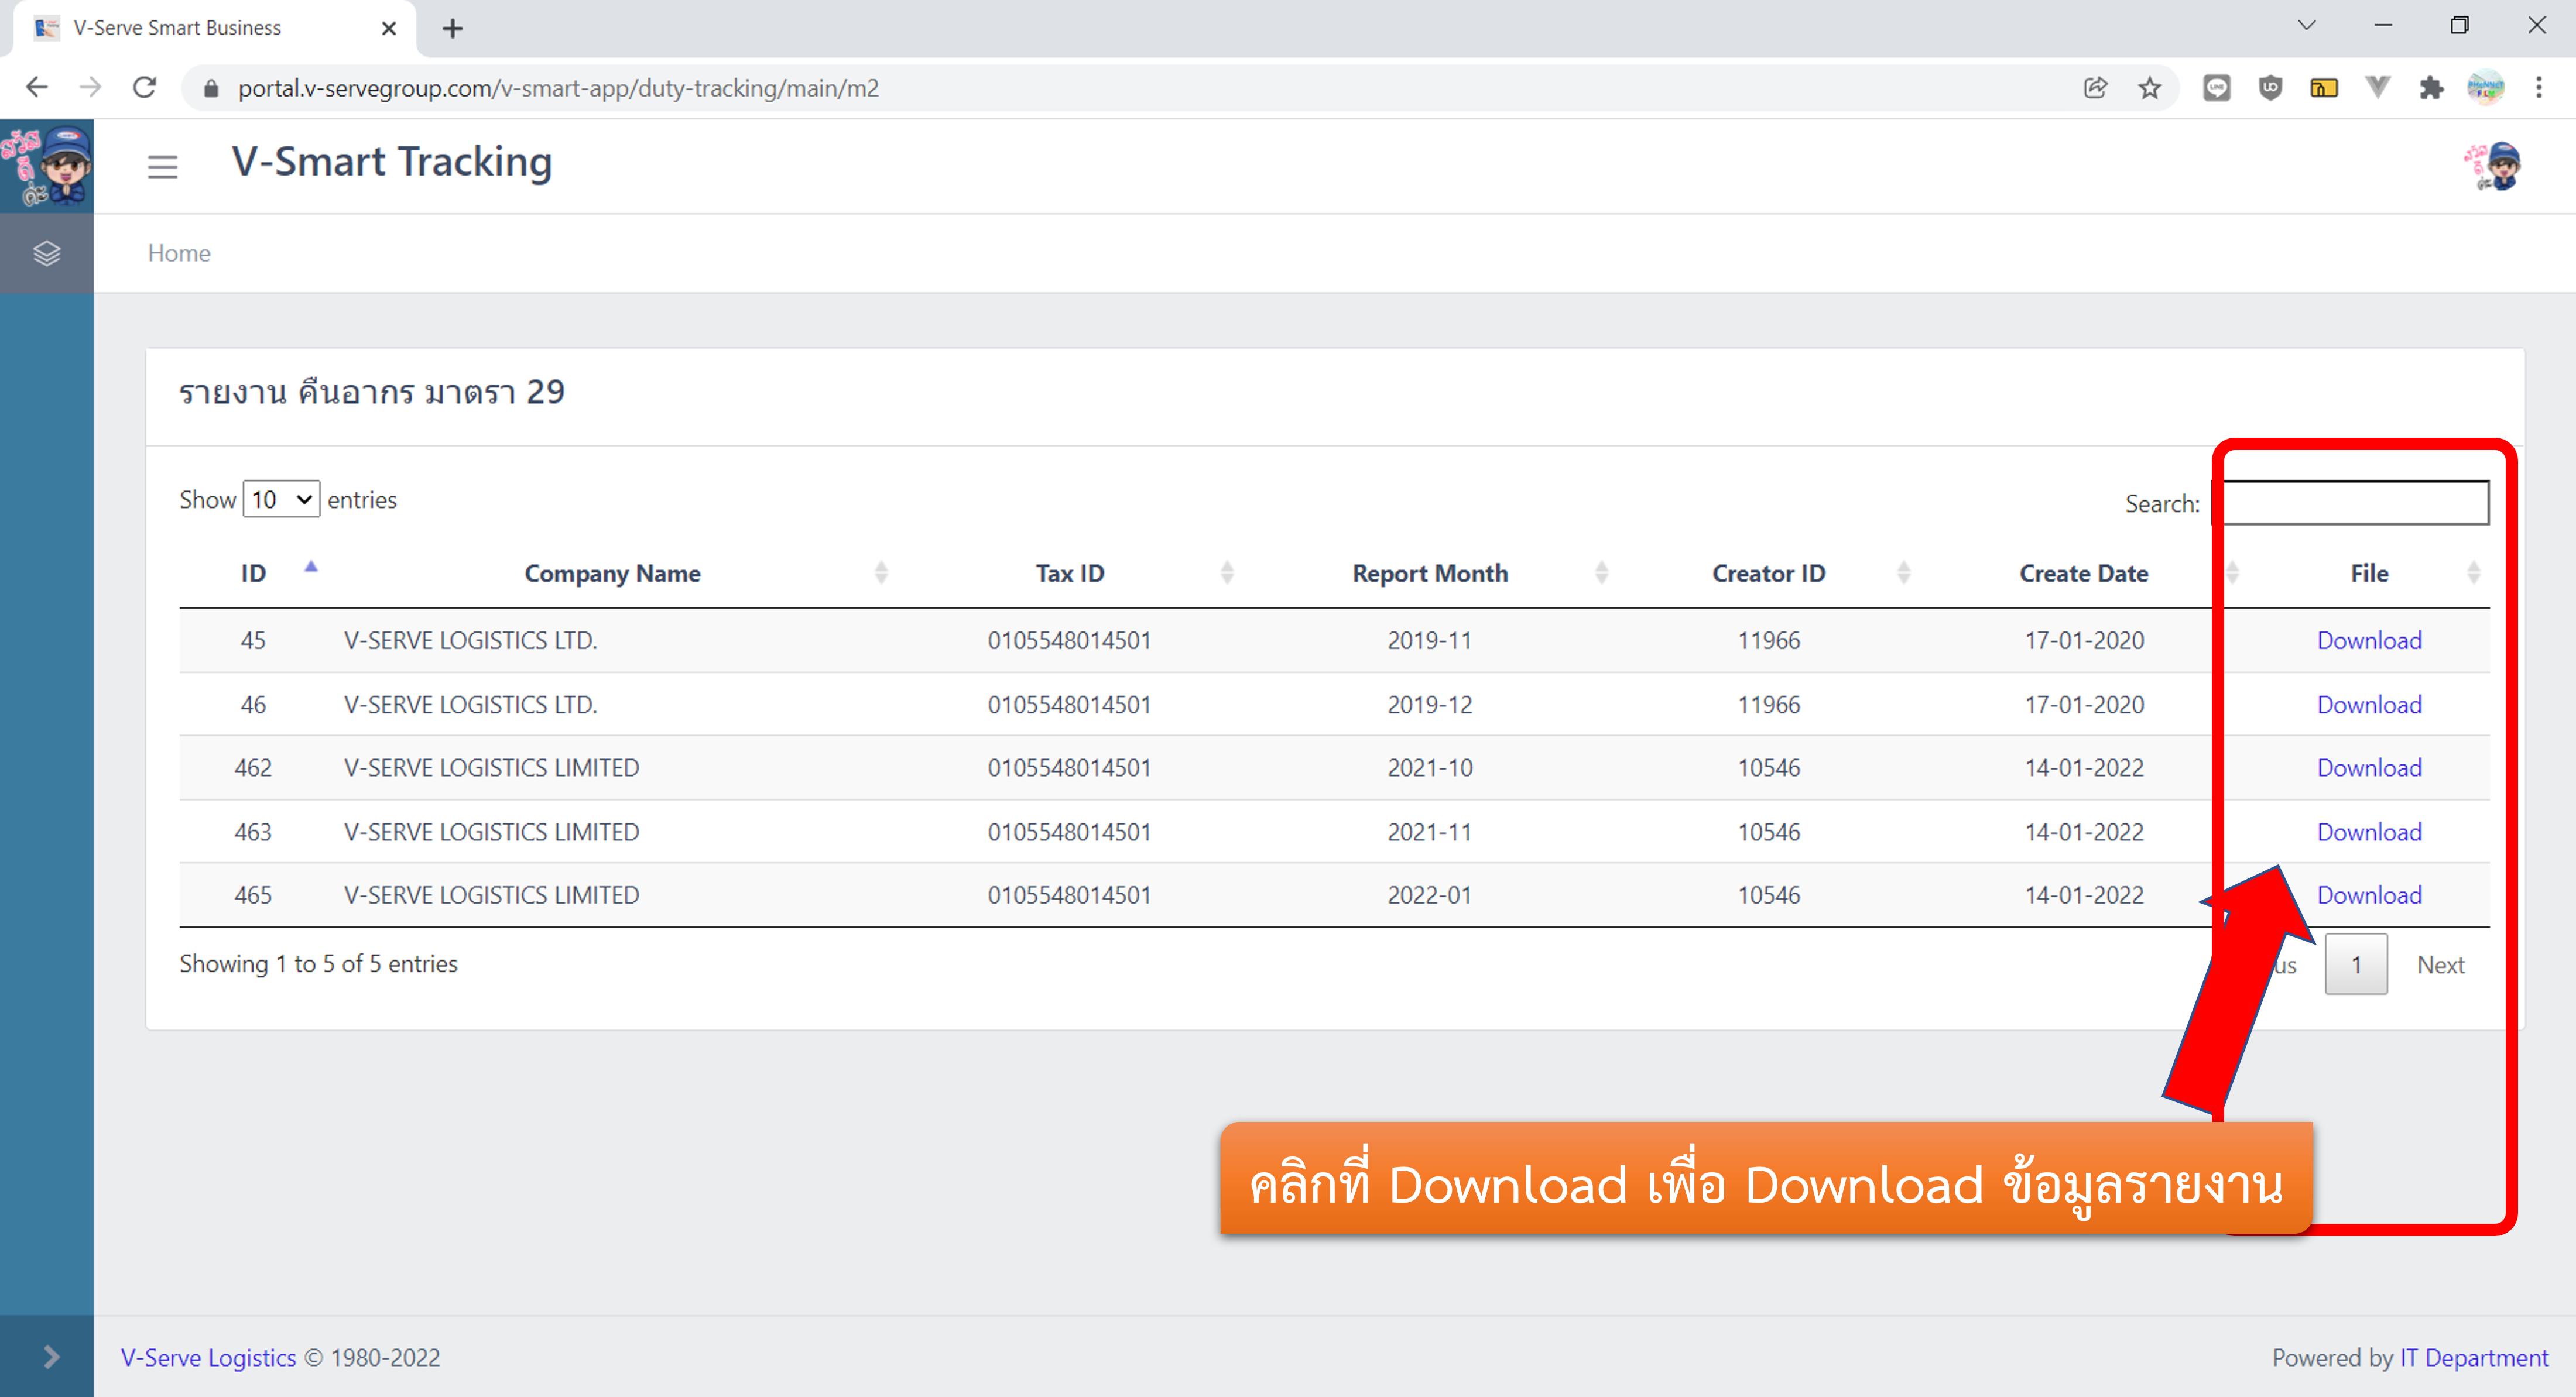
Task: Download the report for month 2022-01
Action: coord(2369,894)
